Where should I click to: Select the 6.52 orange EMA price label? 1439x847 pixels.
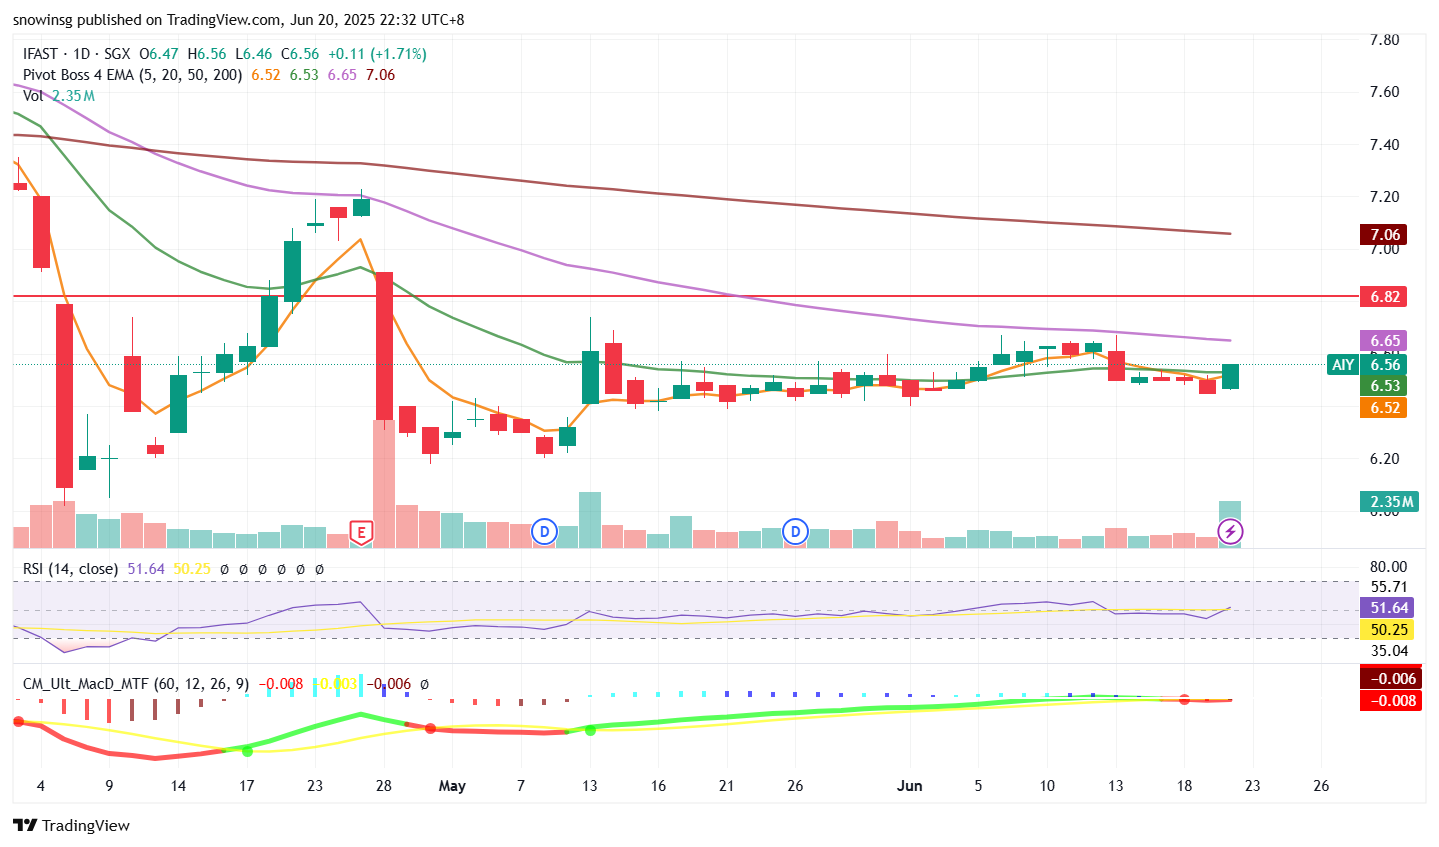(1385, 408)
